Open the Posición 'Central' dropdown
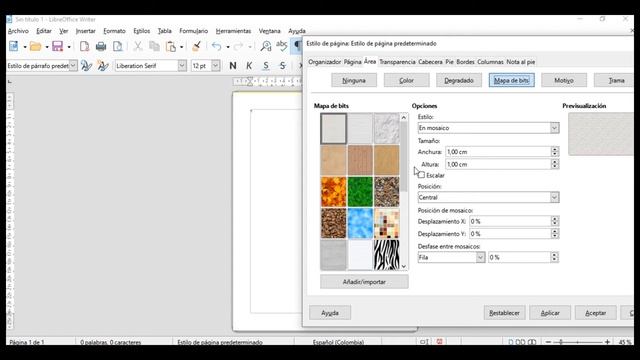Viewport: 640px width, 360px height. tap(554, 198)
